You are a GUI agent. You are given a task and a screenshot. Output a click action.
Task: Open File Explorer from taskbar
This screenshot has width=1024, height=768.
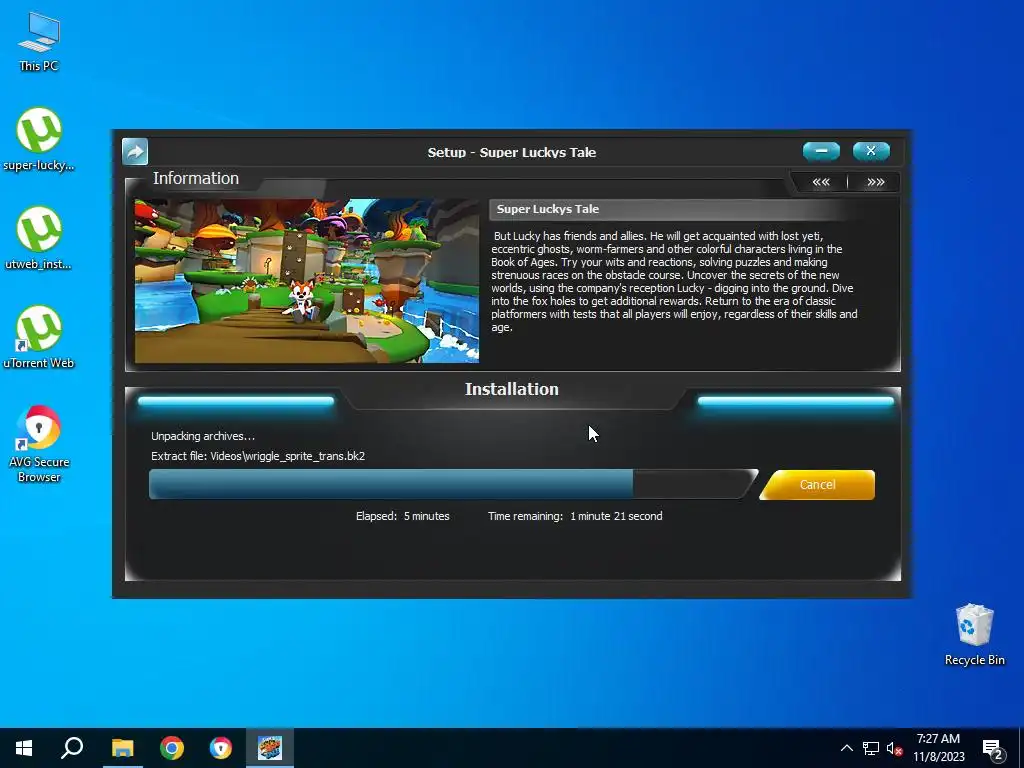pyautogui.click(x=122, y=748)
